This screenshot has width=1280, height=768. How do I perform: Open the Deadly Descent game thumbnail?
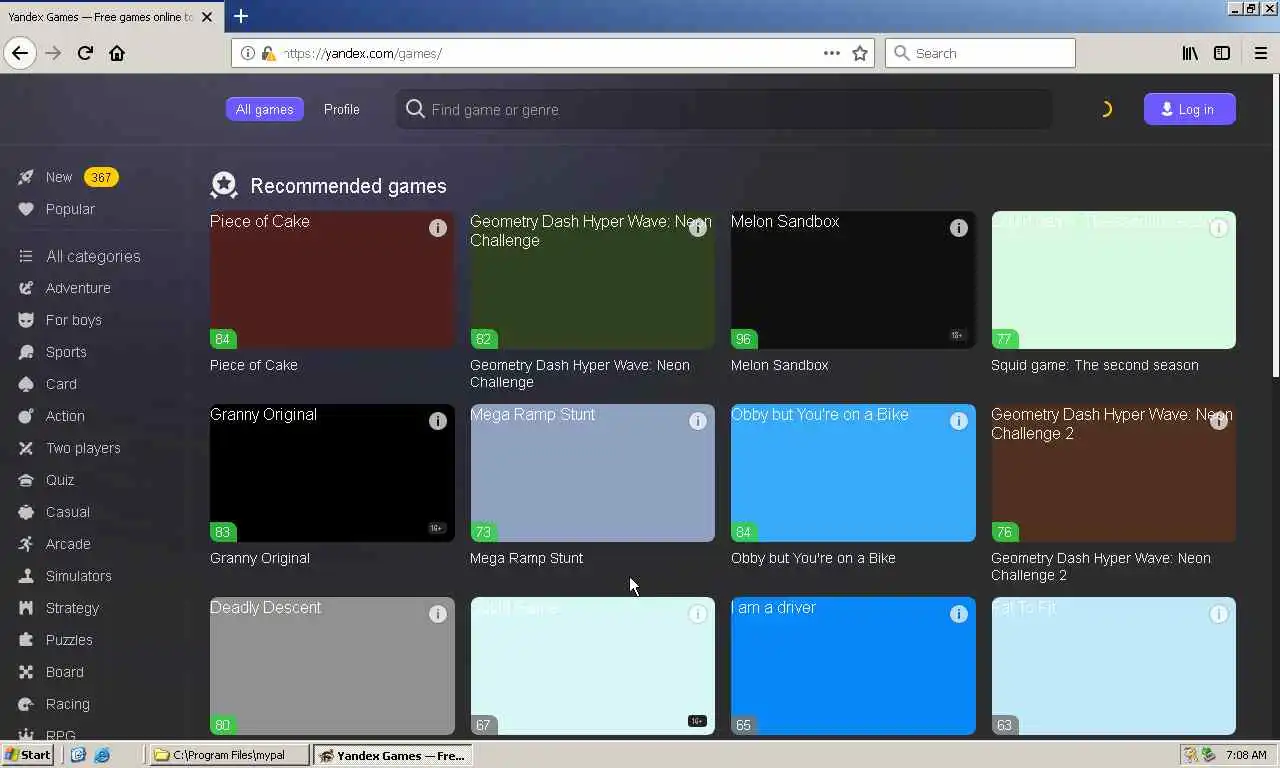pyautogui.click(x=332, y=666)
